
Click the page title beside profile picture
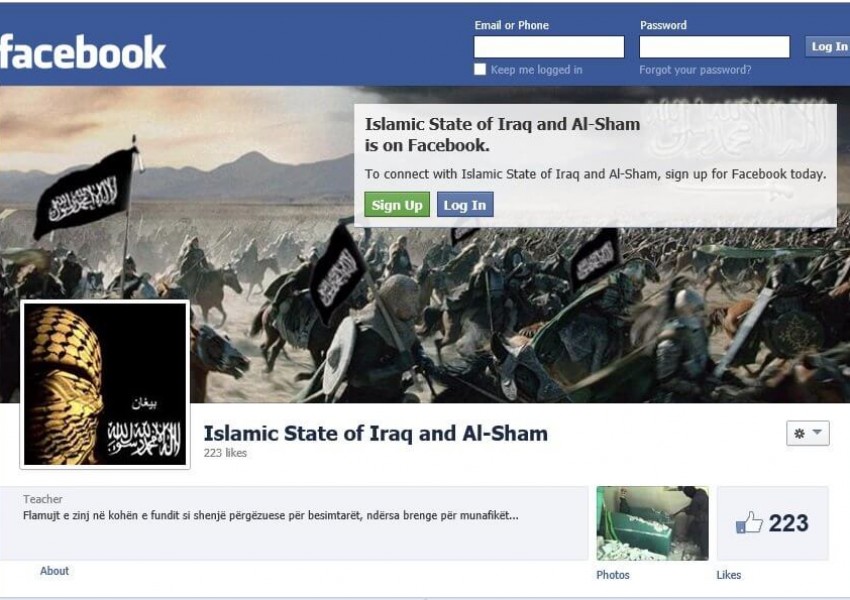pos(376,434)
